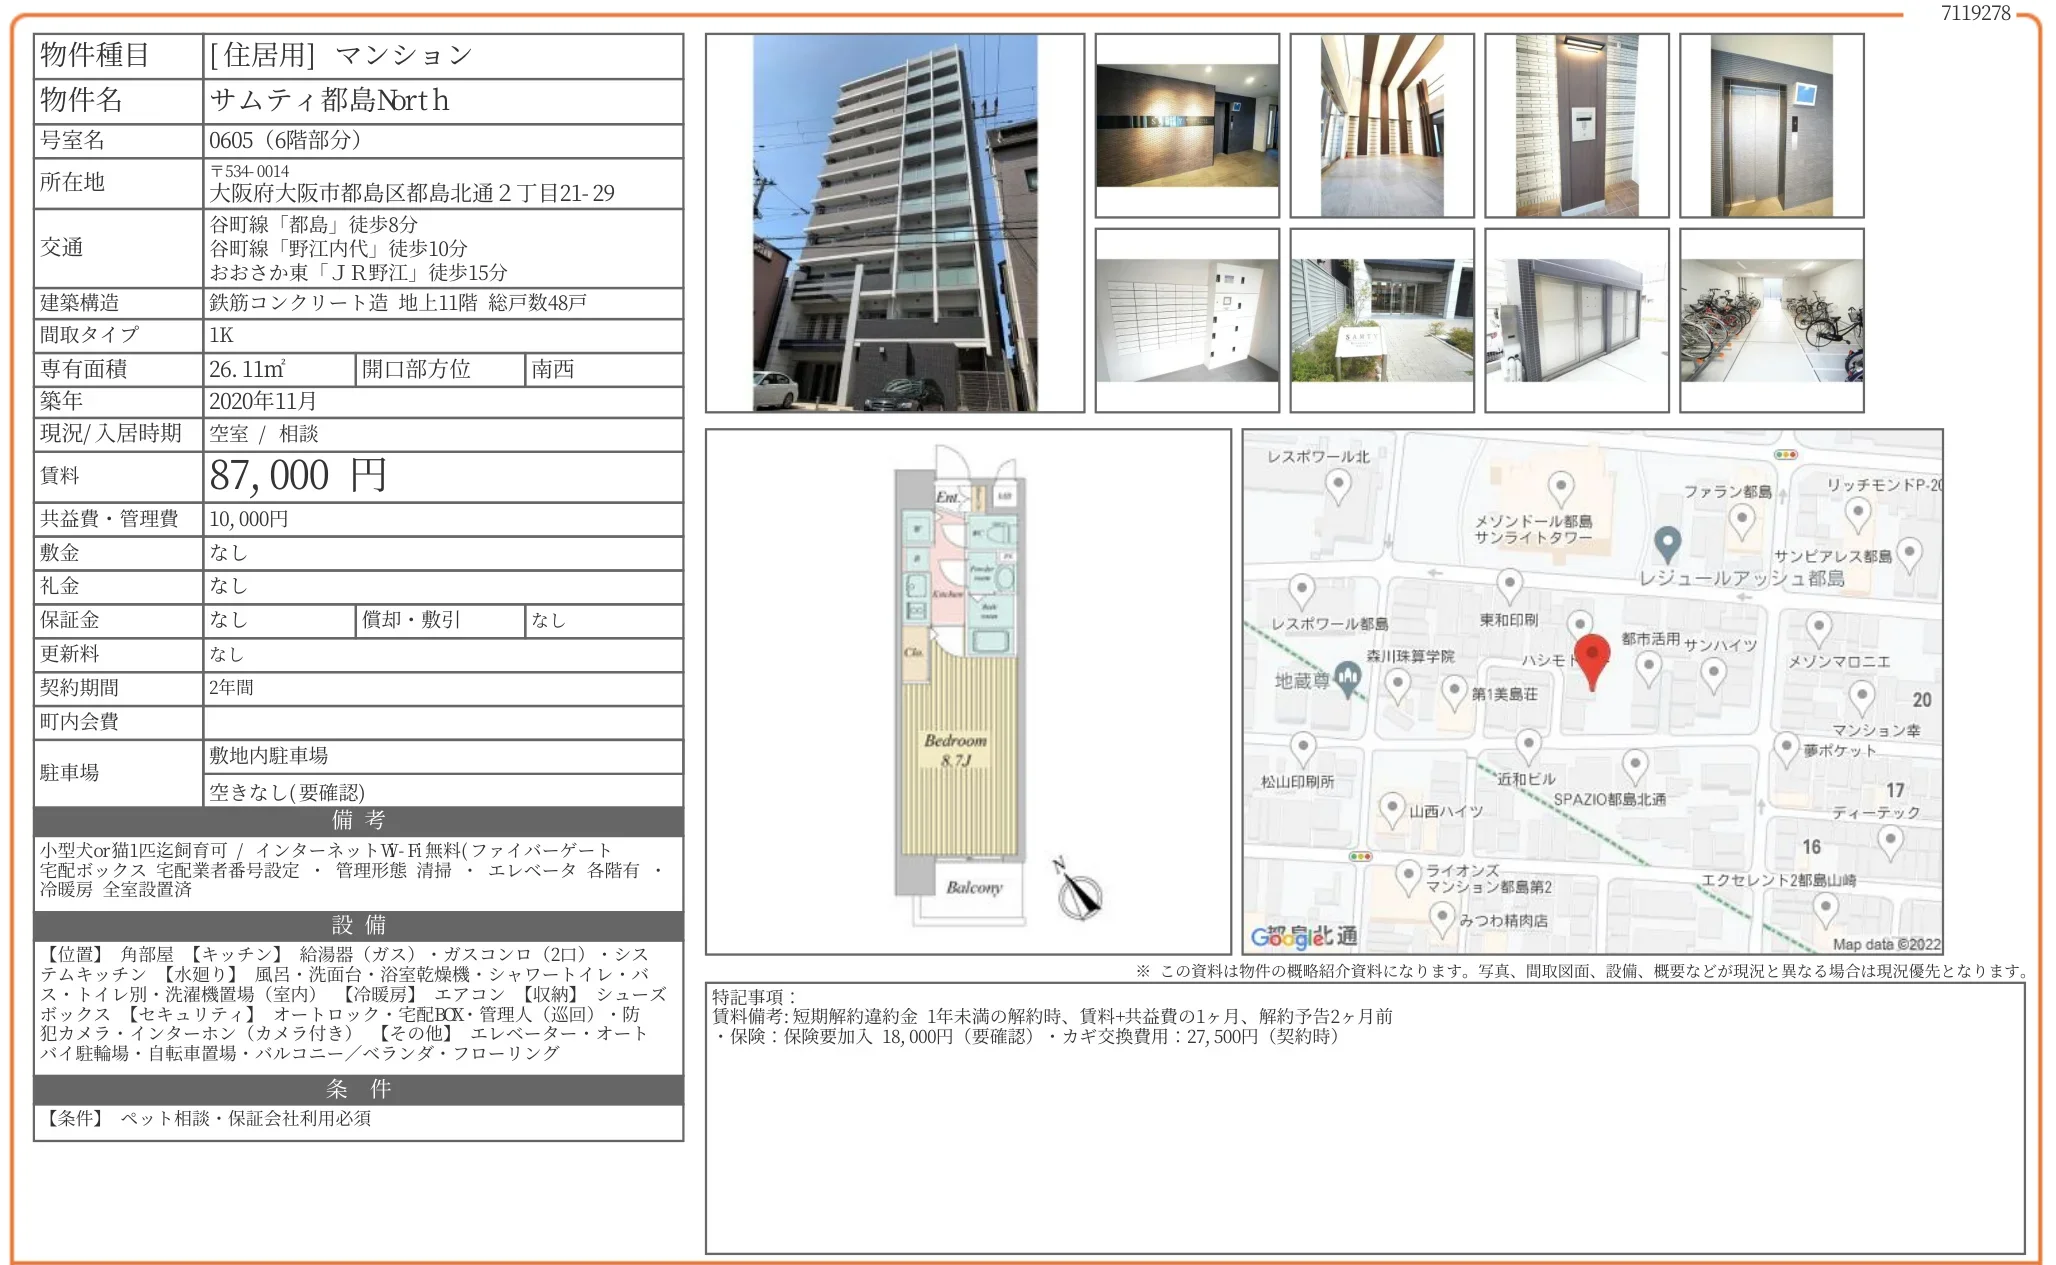Click the 東和印刷 map pin

click(1509, 583)
